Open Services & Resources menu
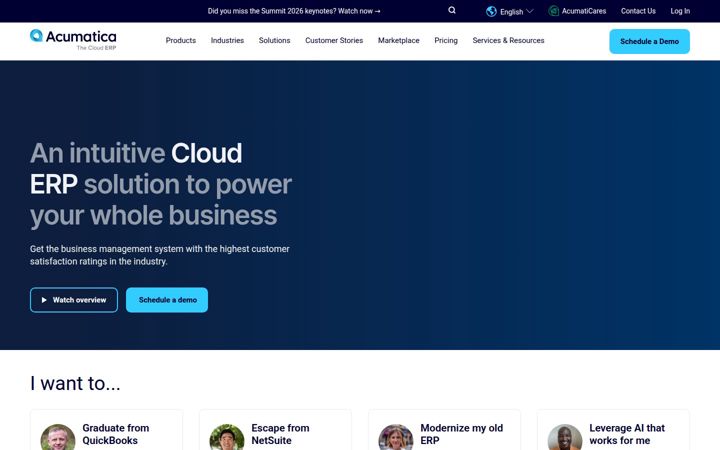The image size is (720, 450). click(508, 40)
